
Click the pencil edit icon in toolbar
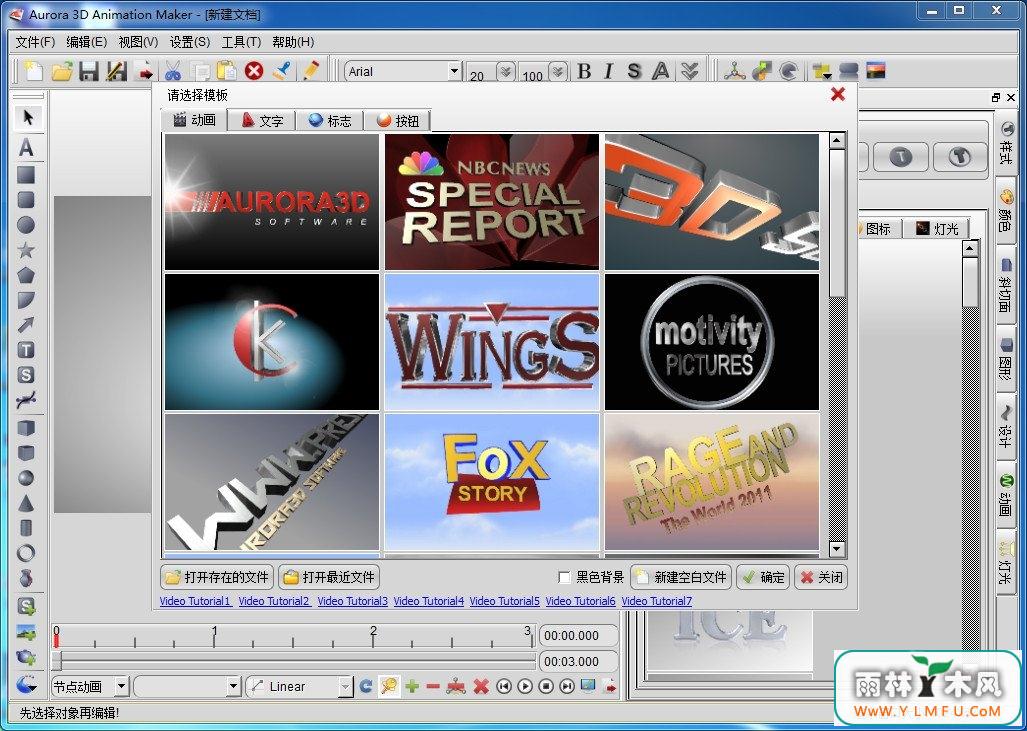(x=310, y=71)
